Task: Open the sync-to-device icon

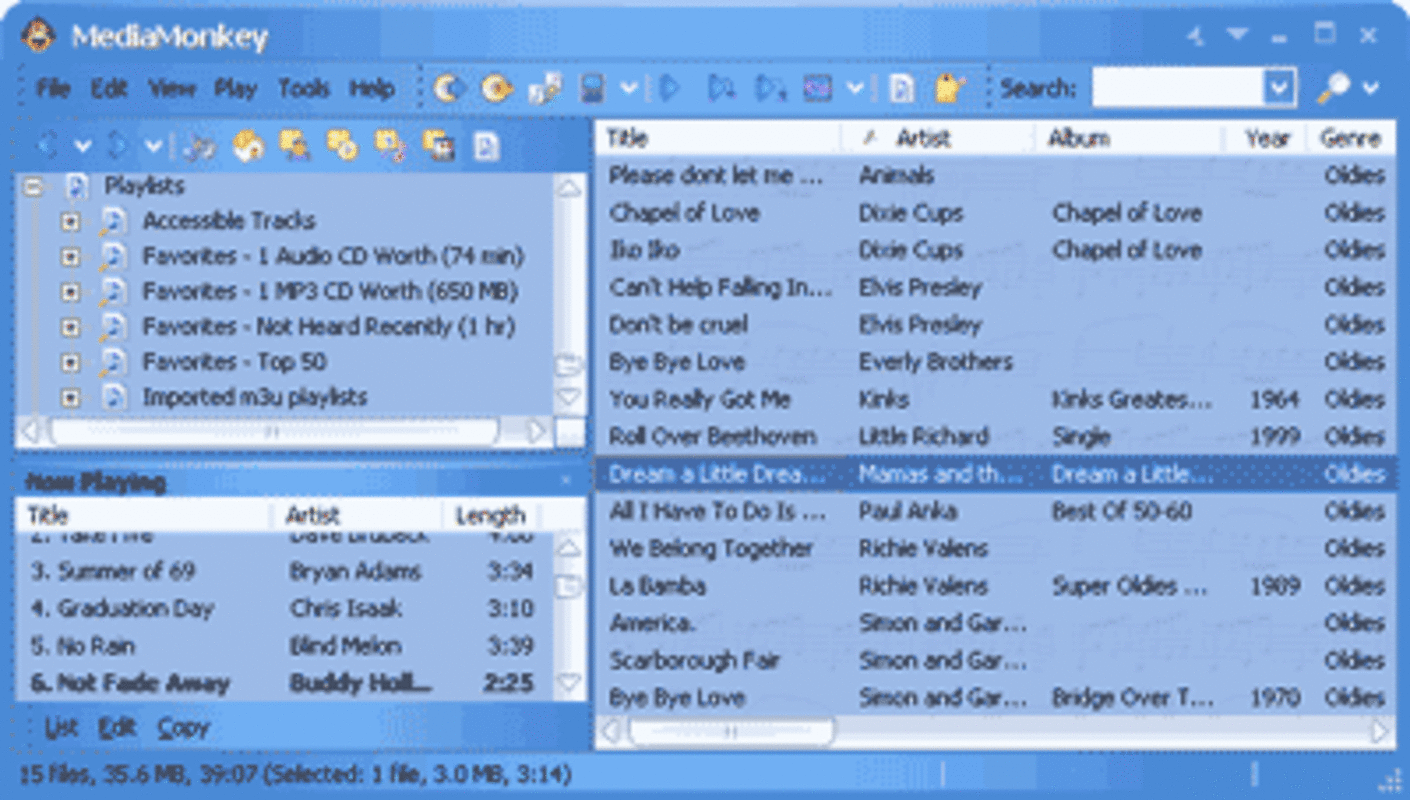Action: click(x=590, y=88)
